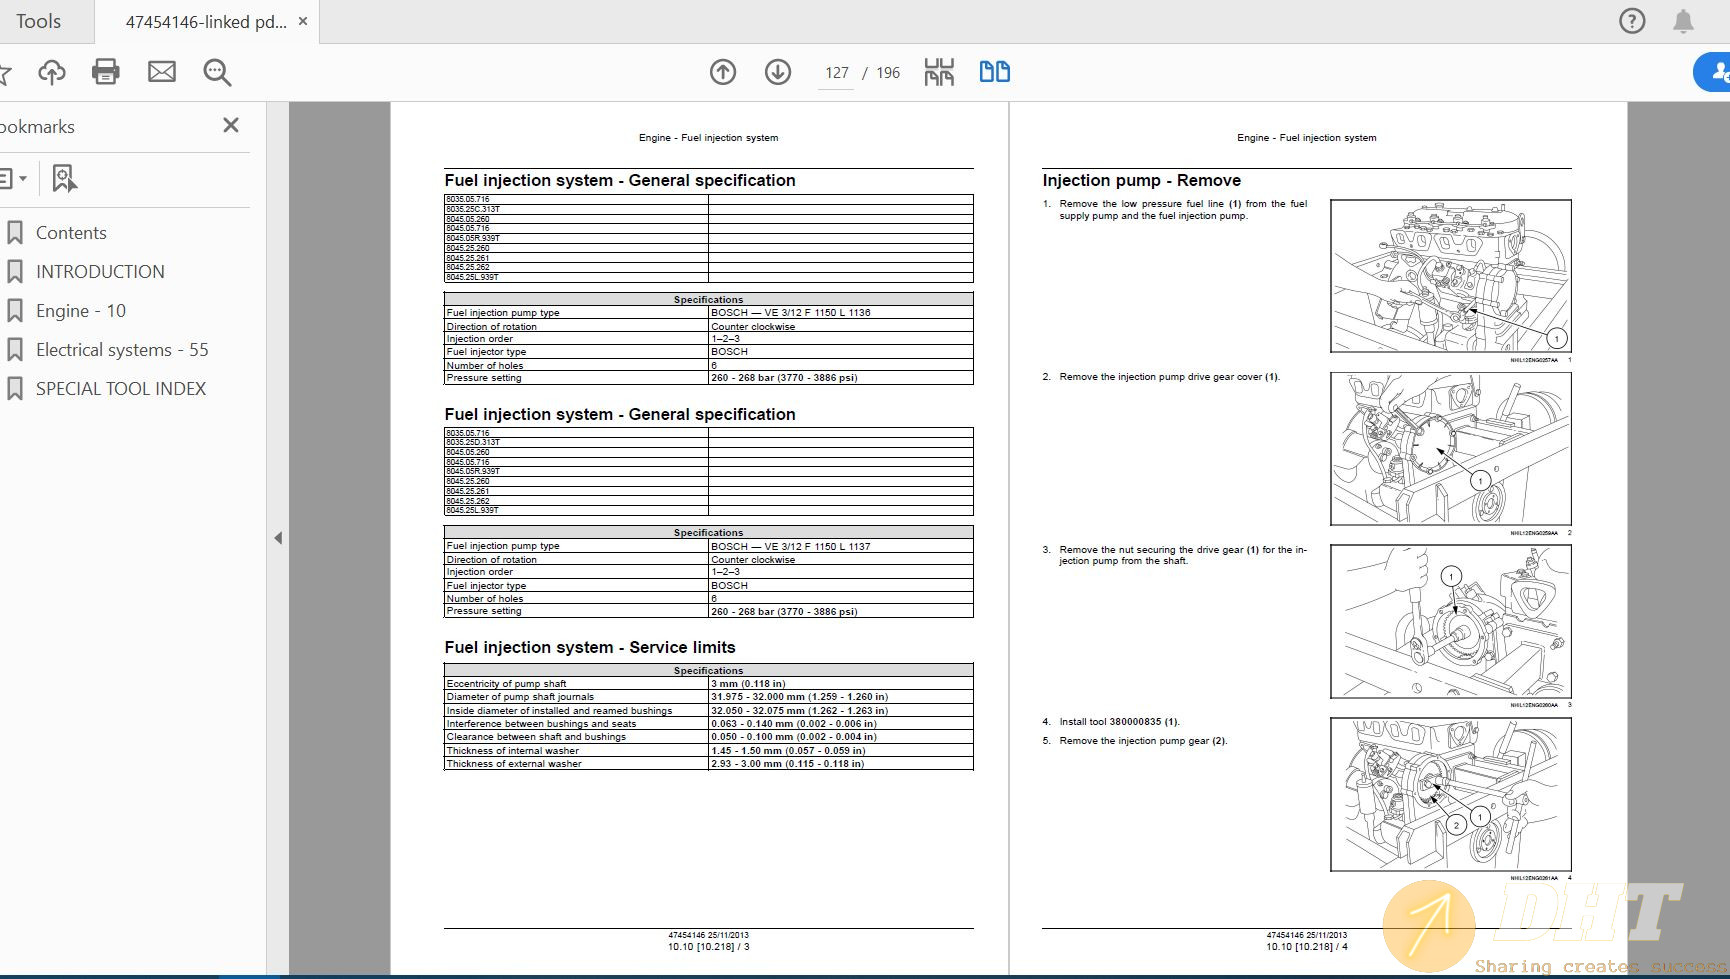Close the Bookmarks panel
This screenshot has height=979, width=1730.
point(231,125)
